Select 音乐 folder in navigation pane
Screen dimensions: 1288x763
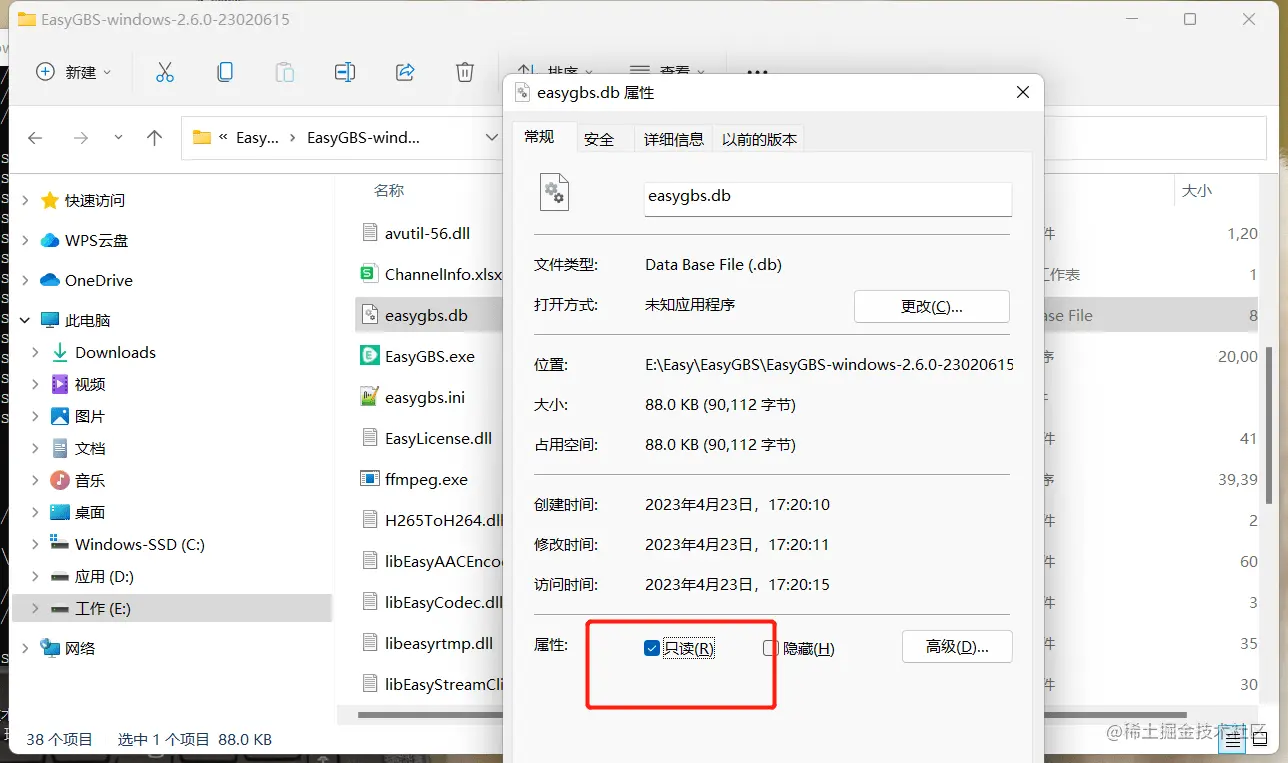coord(90,480)
